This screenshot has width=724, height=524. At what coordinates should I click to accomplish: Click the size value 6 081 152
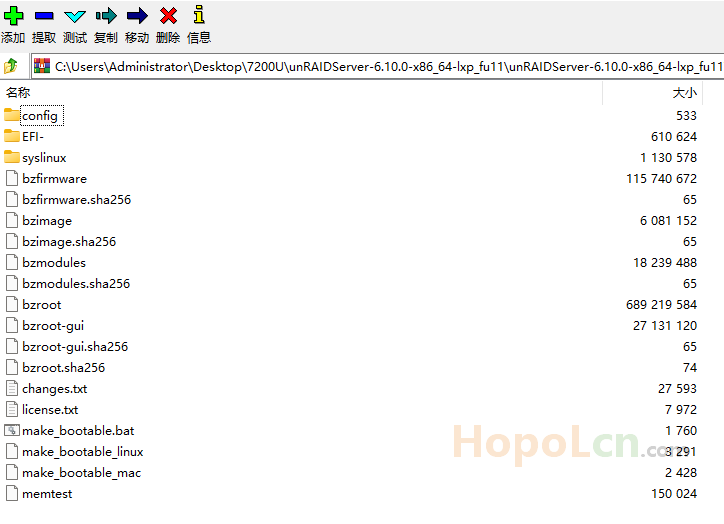coord(668,221)
